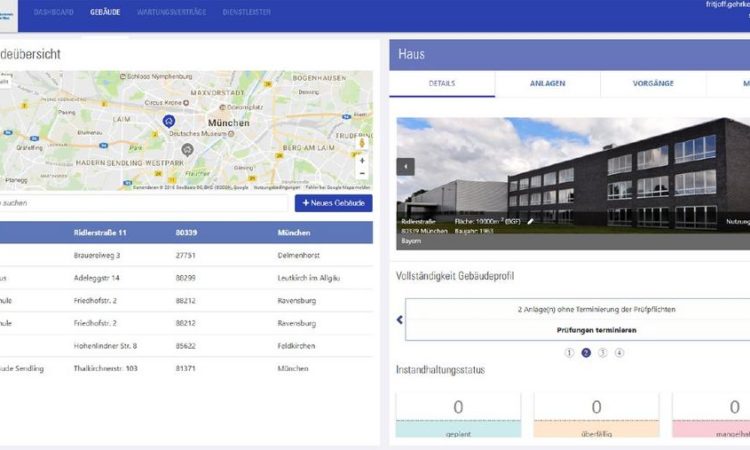
Task: Click the 2 Anlage(n) ohne Terminierung text
Action: pyautogui.click(x=596, y=309)
